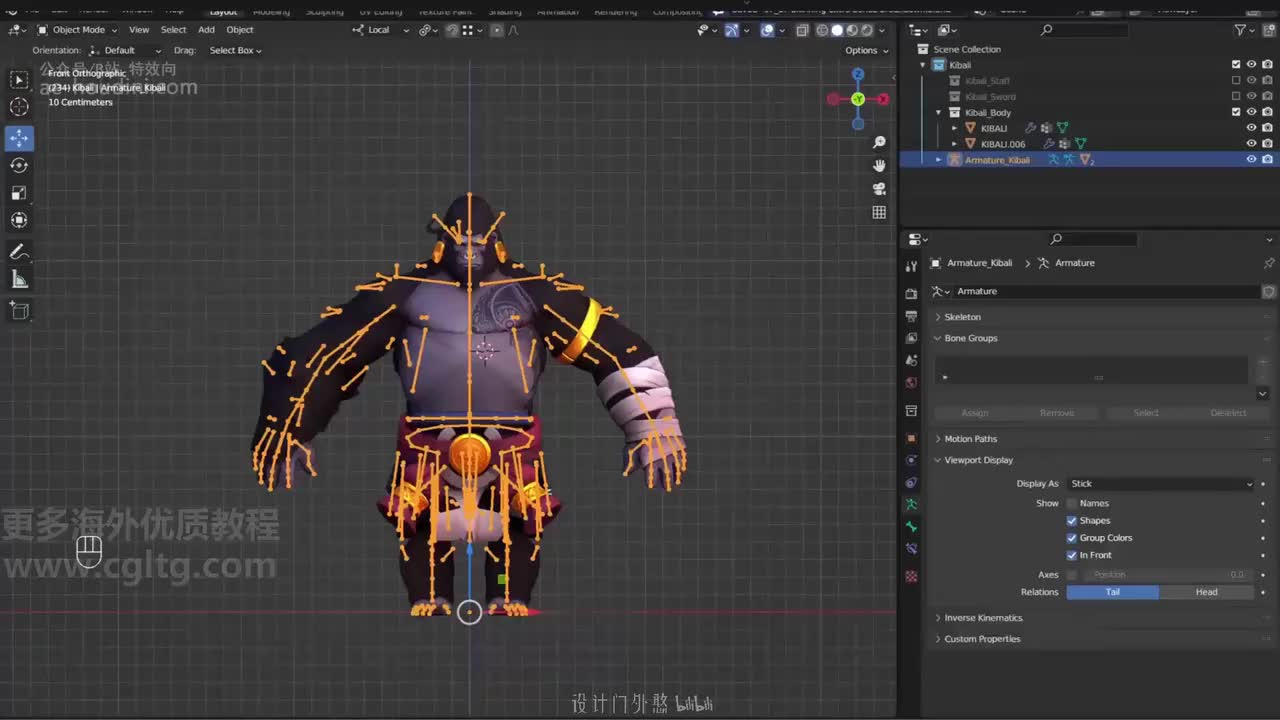Open the Render properties tab
This screenshot has width=1280, height=720.
click(x=911, y=294)
